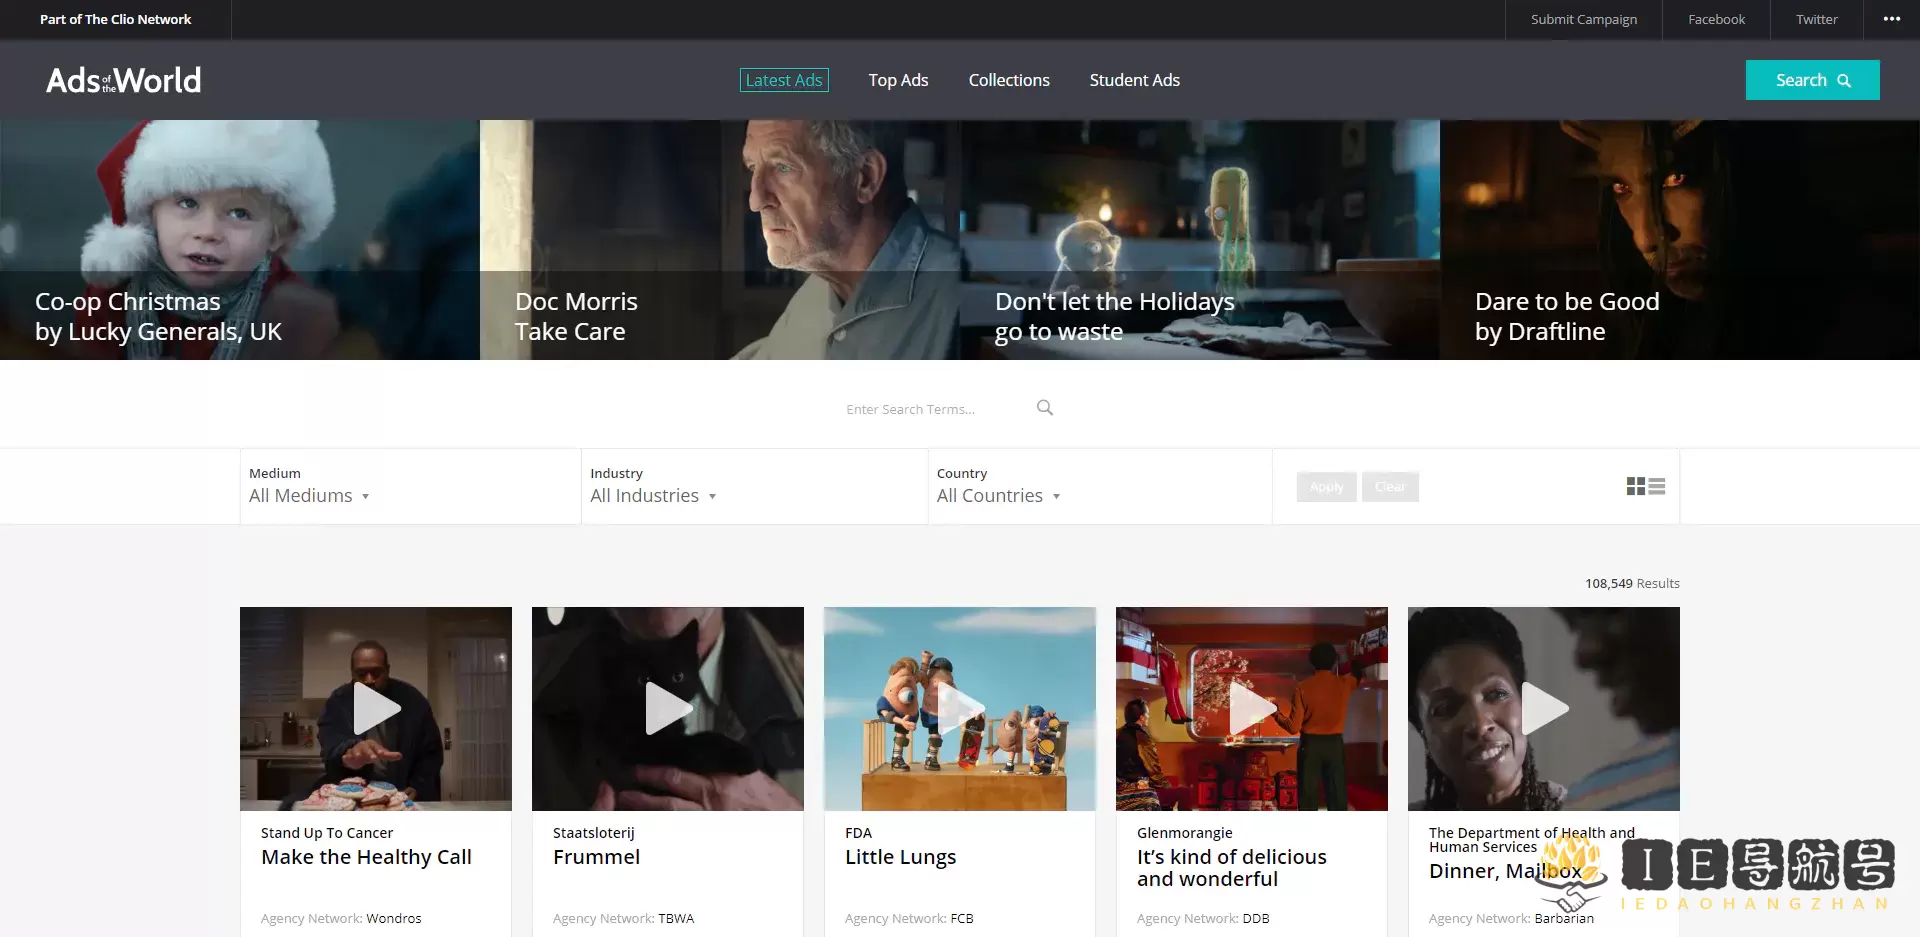Screen dimensions: 1920x937
Task: Play the Glenmorangie ad video
Action: click(1252, 709)
